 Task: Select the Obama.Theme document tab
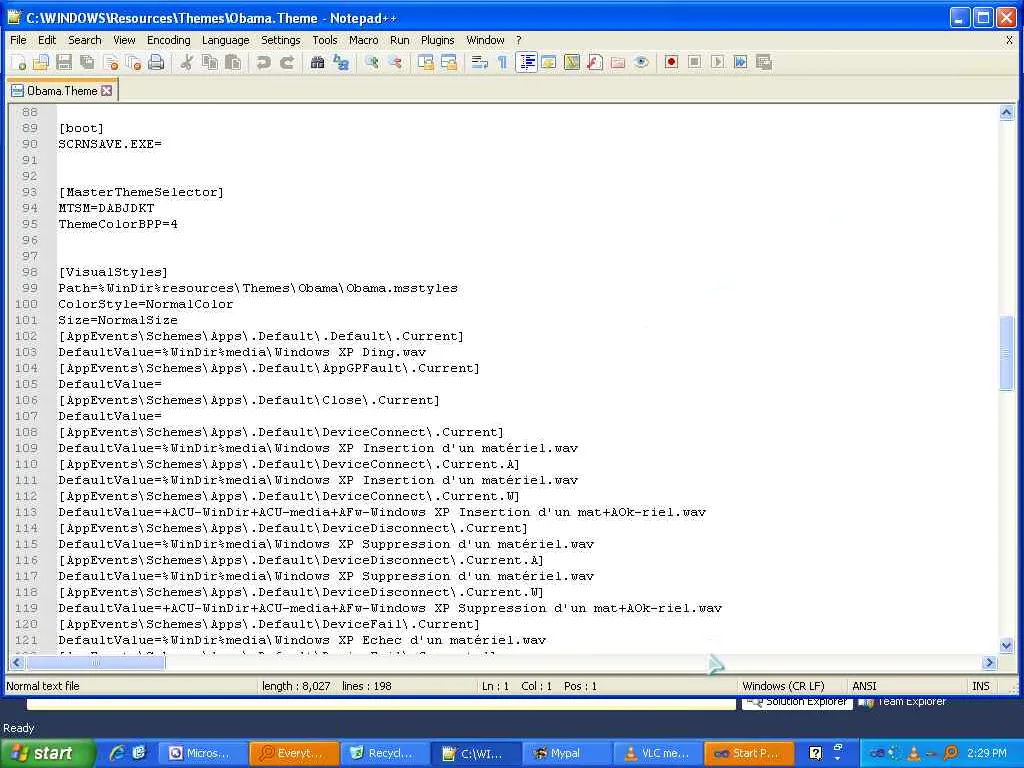coord(62,91)
